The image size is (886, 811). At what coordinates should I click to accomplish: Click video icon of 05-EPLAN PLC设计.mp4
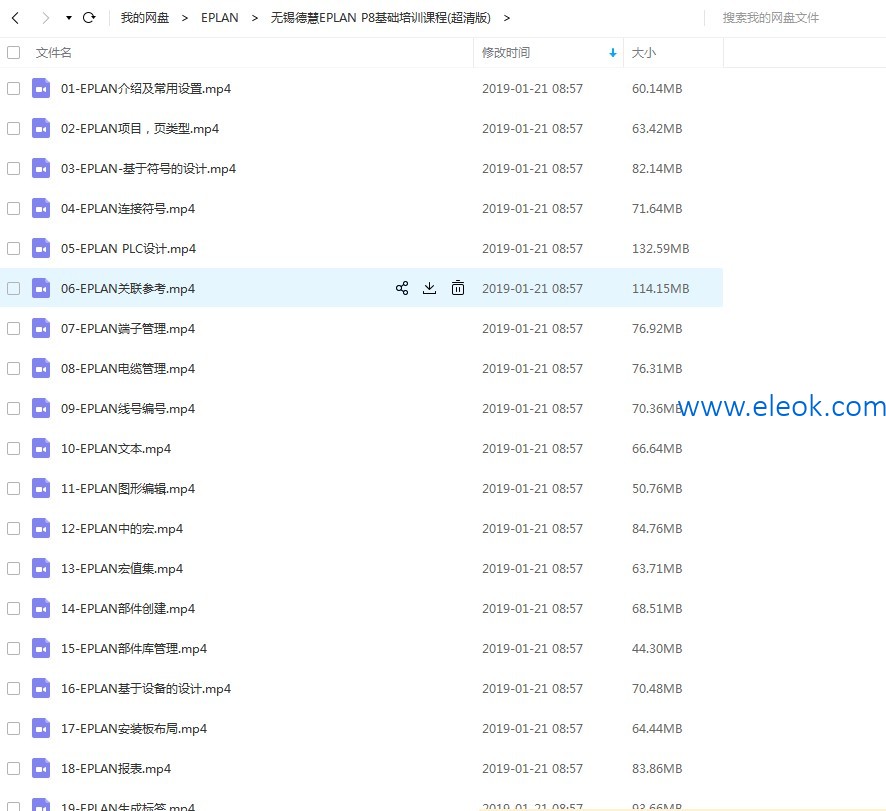41,249
